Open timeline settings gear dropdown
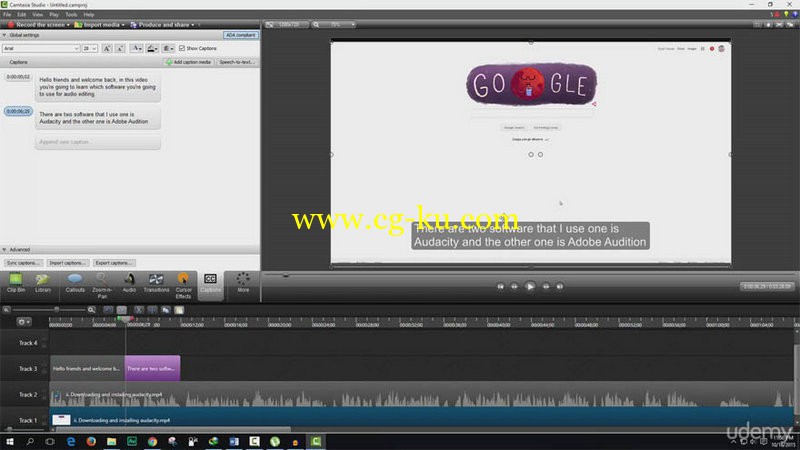Screen dimensions: 800x450 point(23,322)
